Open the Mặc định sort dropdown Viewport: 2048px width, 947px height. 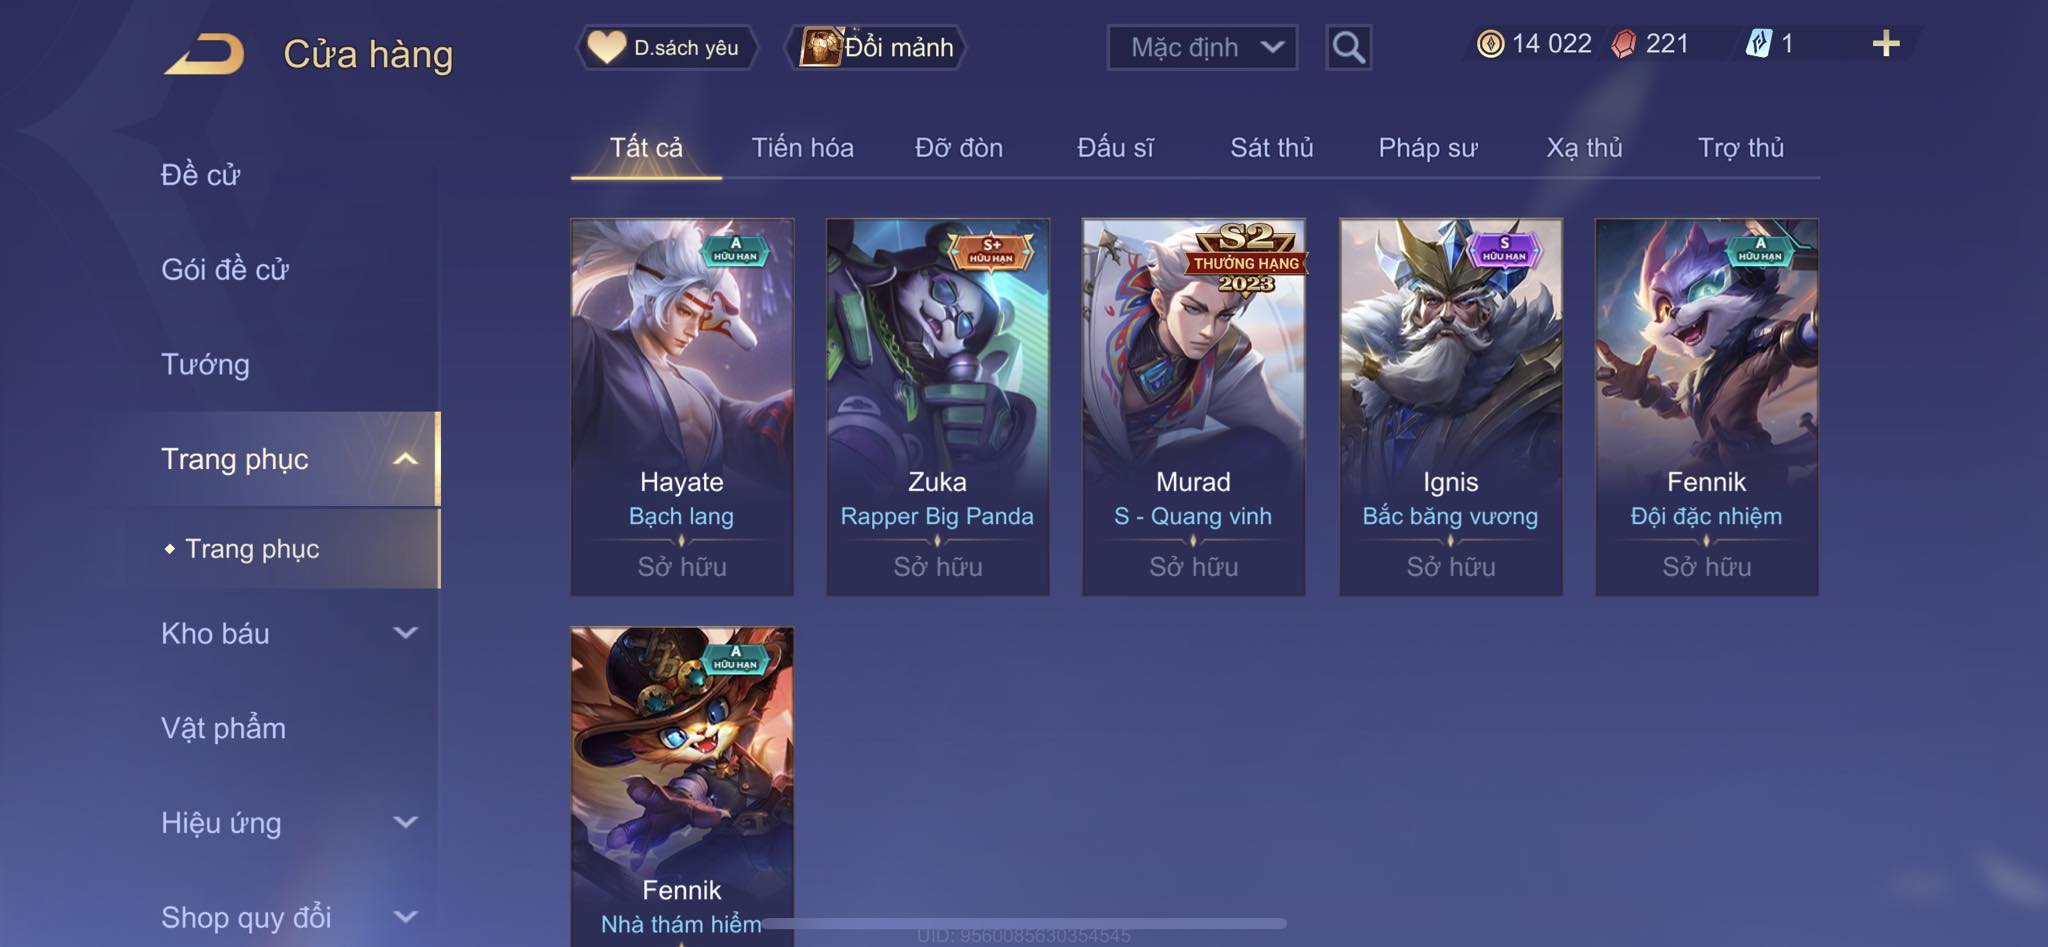[x=1202, y=47]
